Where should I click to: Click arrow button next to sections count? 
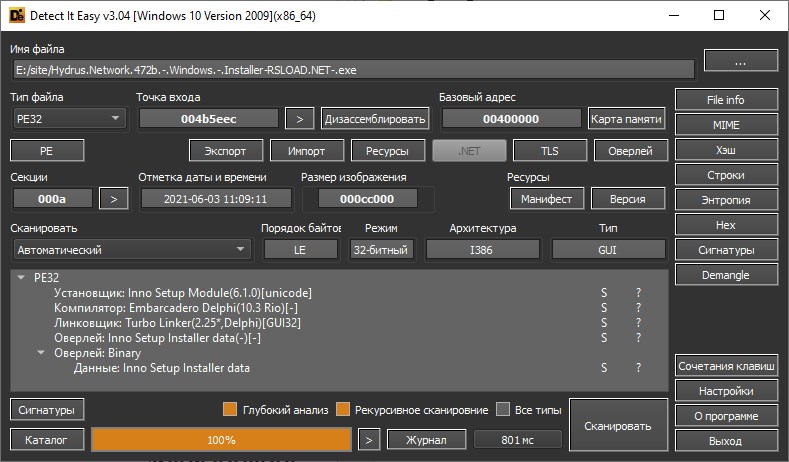114,199
